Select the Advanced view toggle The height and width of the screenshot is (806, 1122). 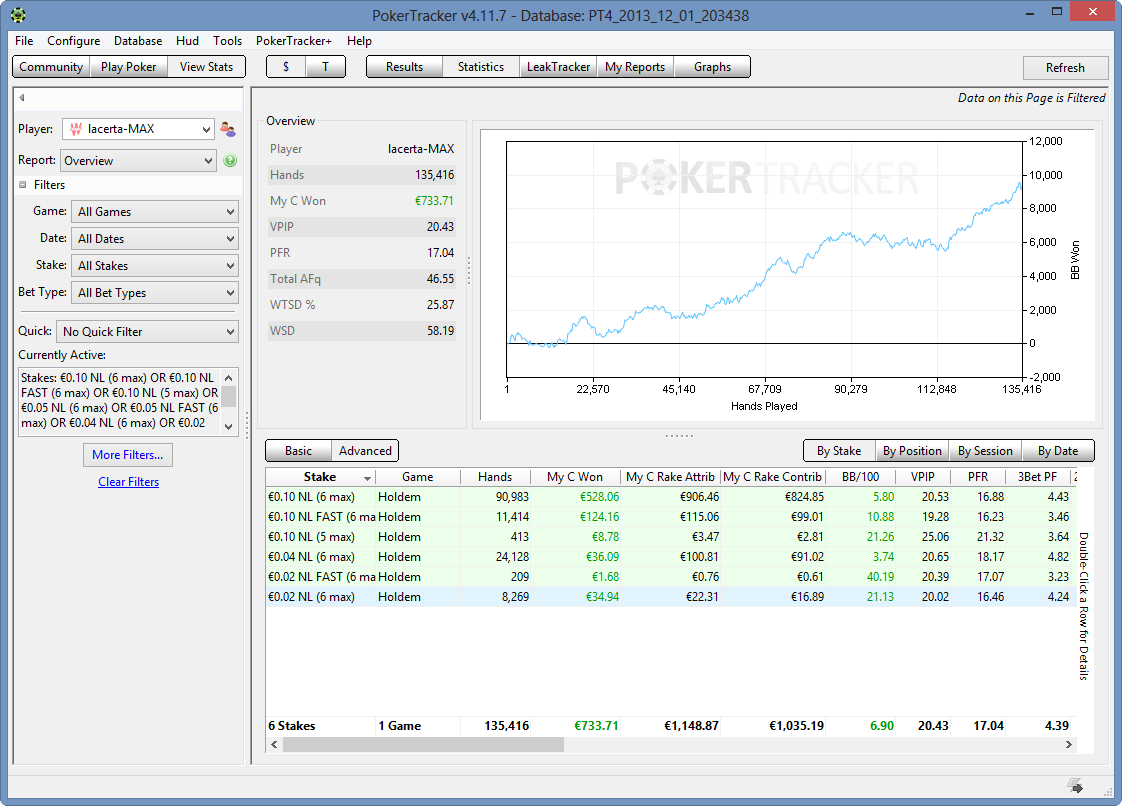(365, 451)
